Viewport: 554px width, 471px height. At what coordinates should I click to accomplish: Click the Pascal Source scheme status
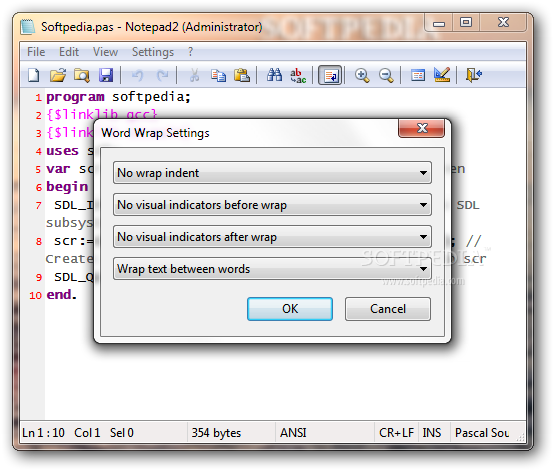(482, 432)
